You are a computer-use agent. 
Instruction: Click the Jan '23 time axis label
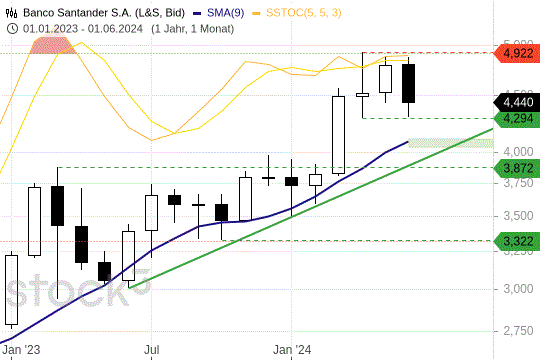pyautogui.click(x=21, y=350)
